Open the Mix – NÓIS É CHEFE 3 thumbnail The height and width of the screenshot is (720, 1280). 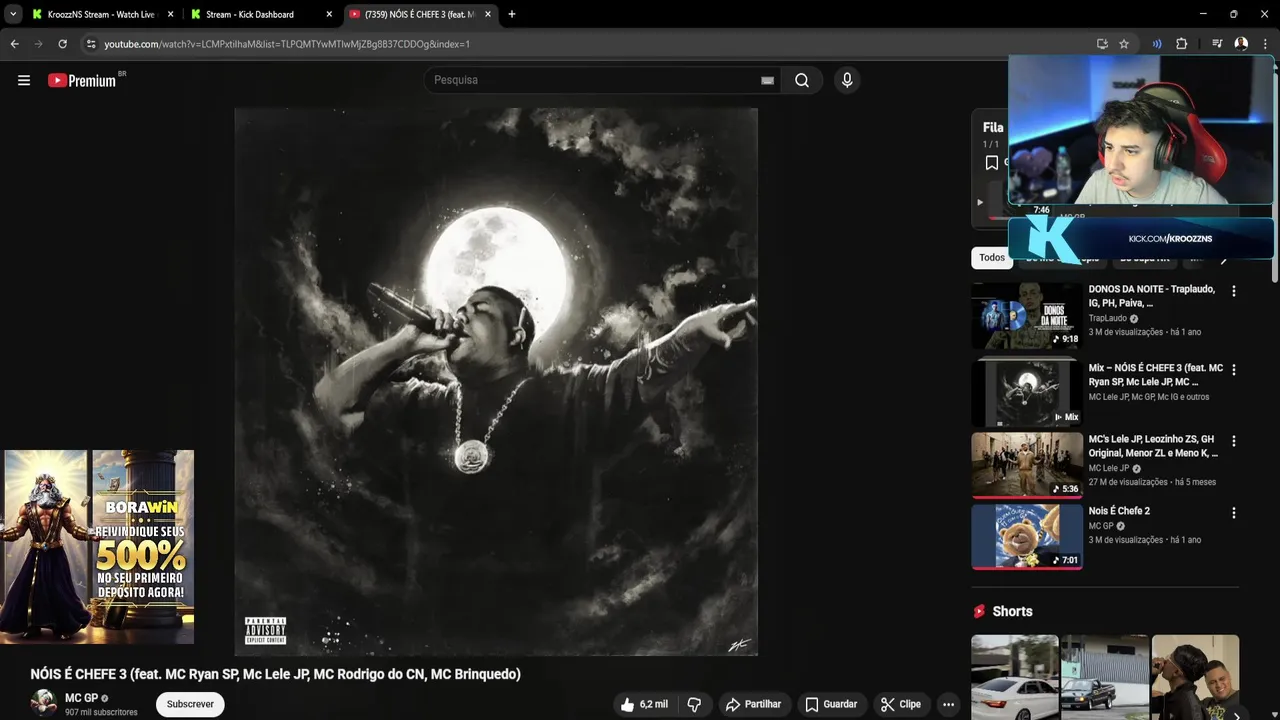point(1027,392)
